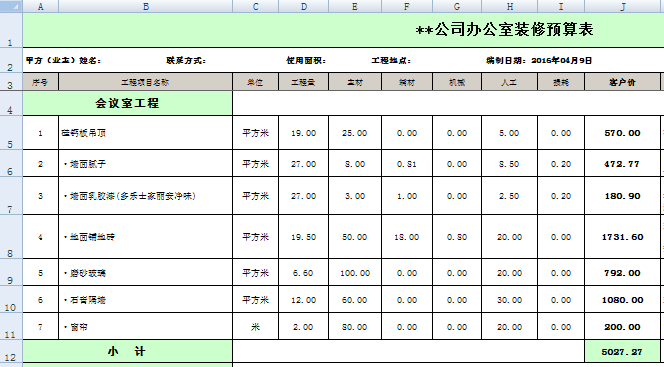Viewport: 664px width, 367px height.
Task: Select row 10 header
Action: click(11, 300)
